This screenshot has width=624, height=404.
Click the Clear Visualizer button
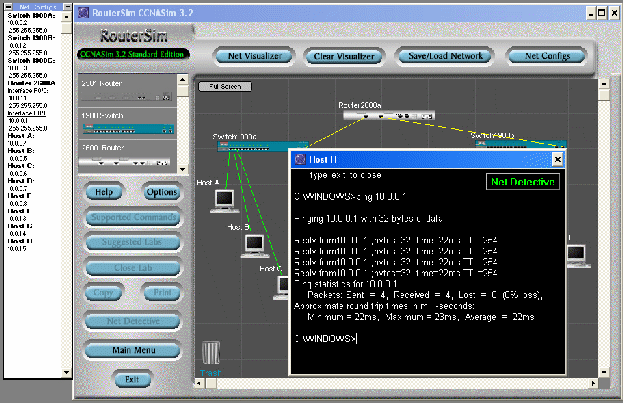(x=344, y=57)
